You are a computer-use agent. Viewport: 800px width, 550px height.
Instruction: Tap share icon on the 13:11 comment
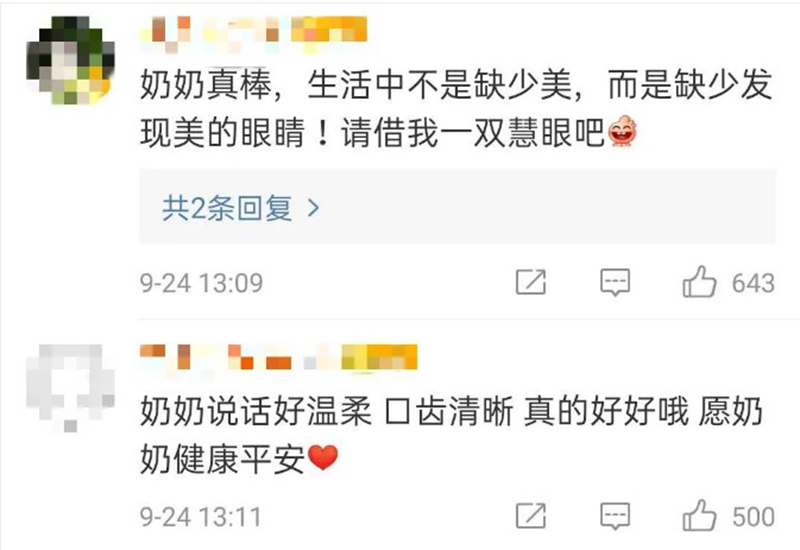point(531,516)
